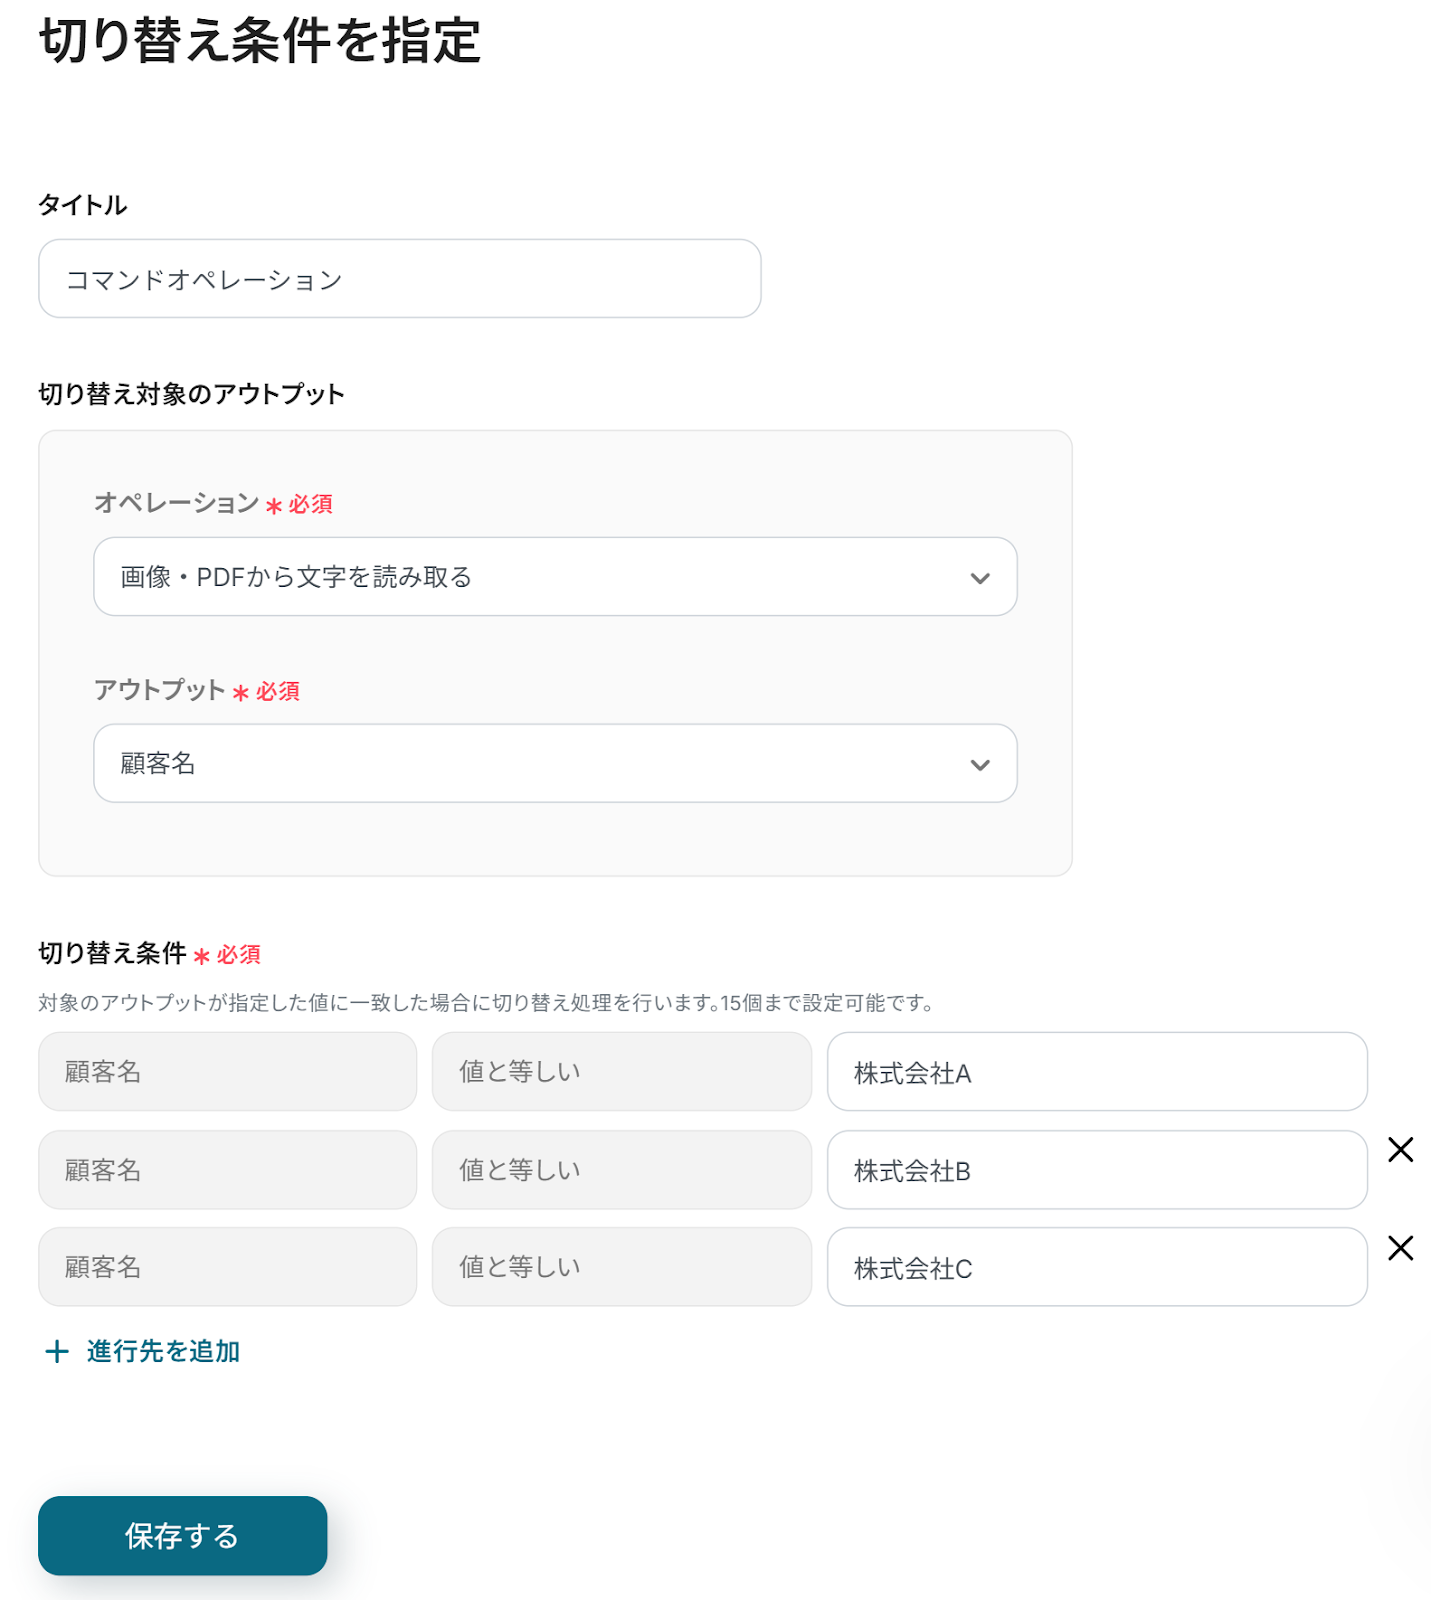The width and height of the screenshot is (1431, 1600).
Task: Expand the アウトプット dropdown chevron
Action: [x=980, y=765]
